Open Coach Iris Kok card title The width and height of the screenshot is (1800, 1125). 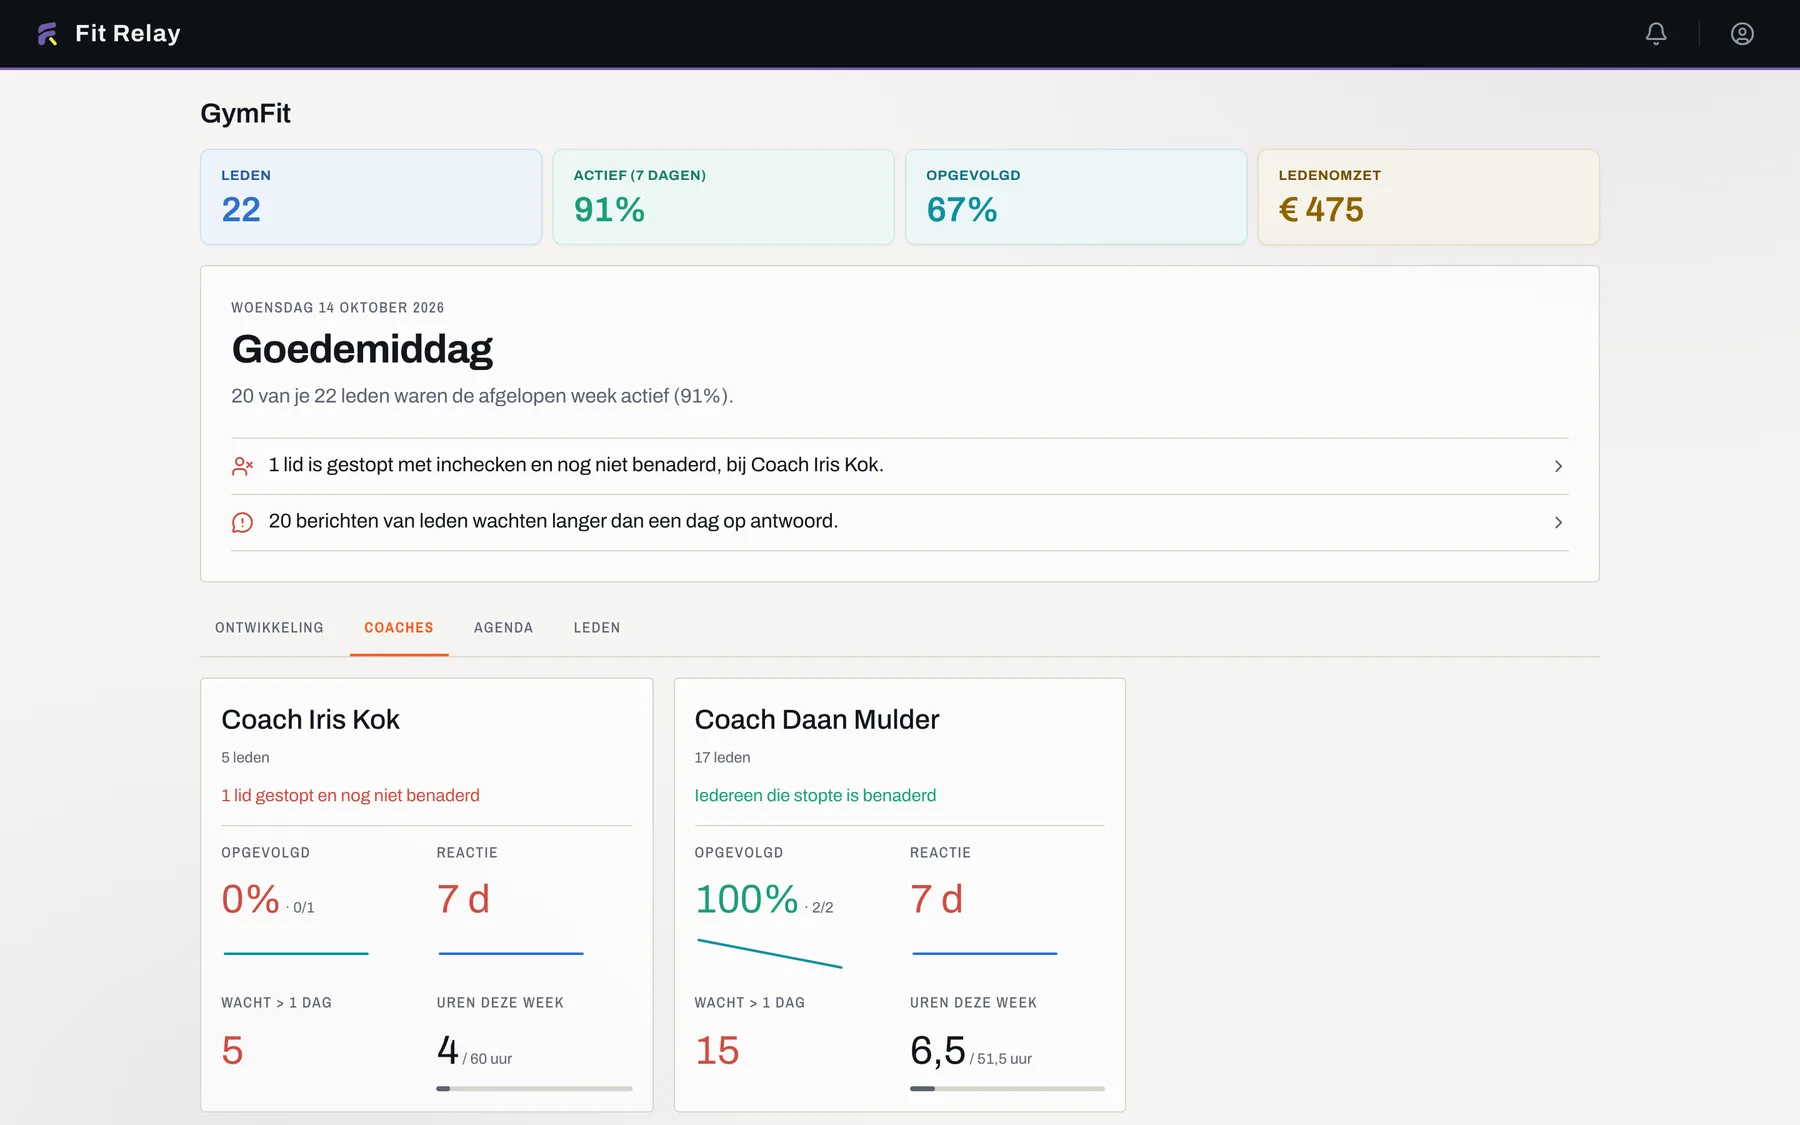pos(310,720)
